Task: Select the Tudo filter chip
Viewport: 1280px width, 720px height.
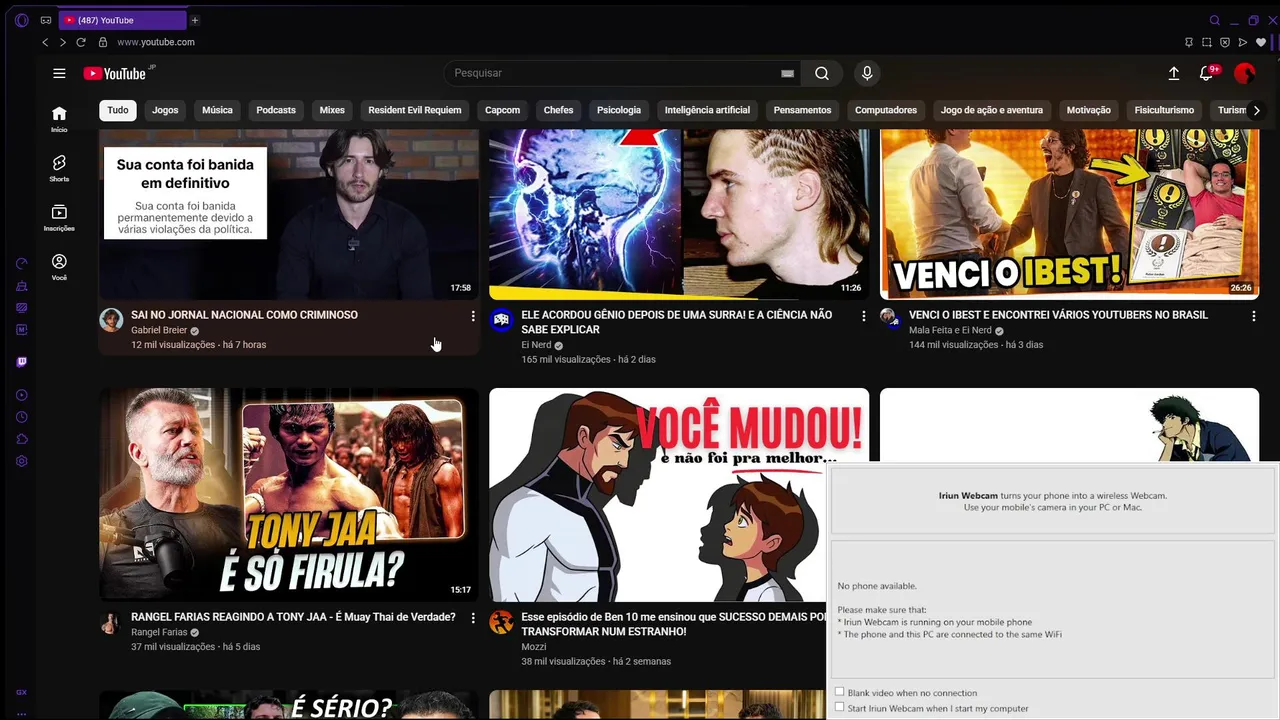Action: (118, 110)
